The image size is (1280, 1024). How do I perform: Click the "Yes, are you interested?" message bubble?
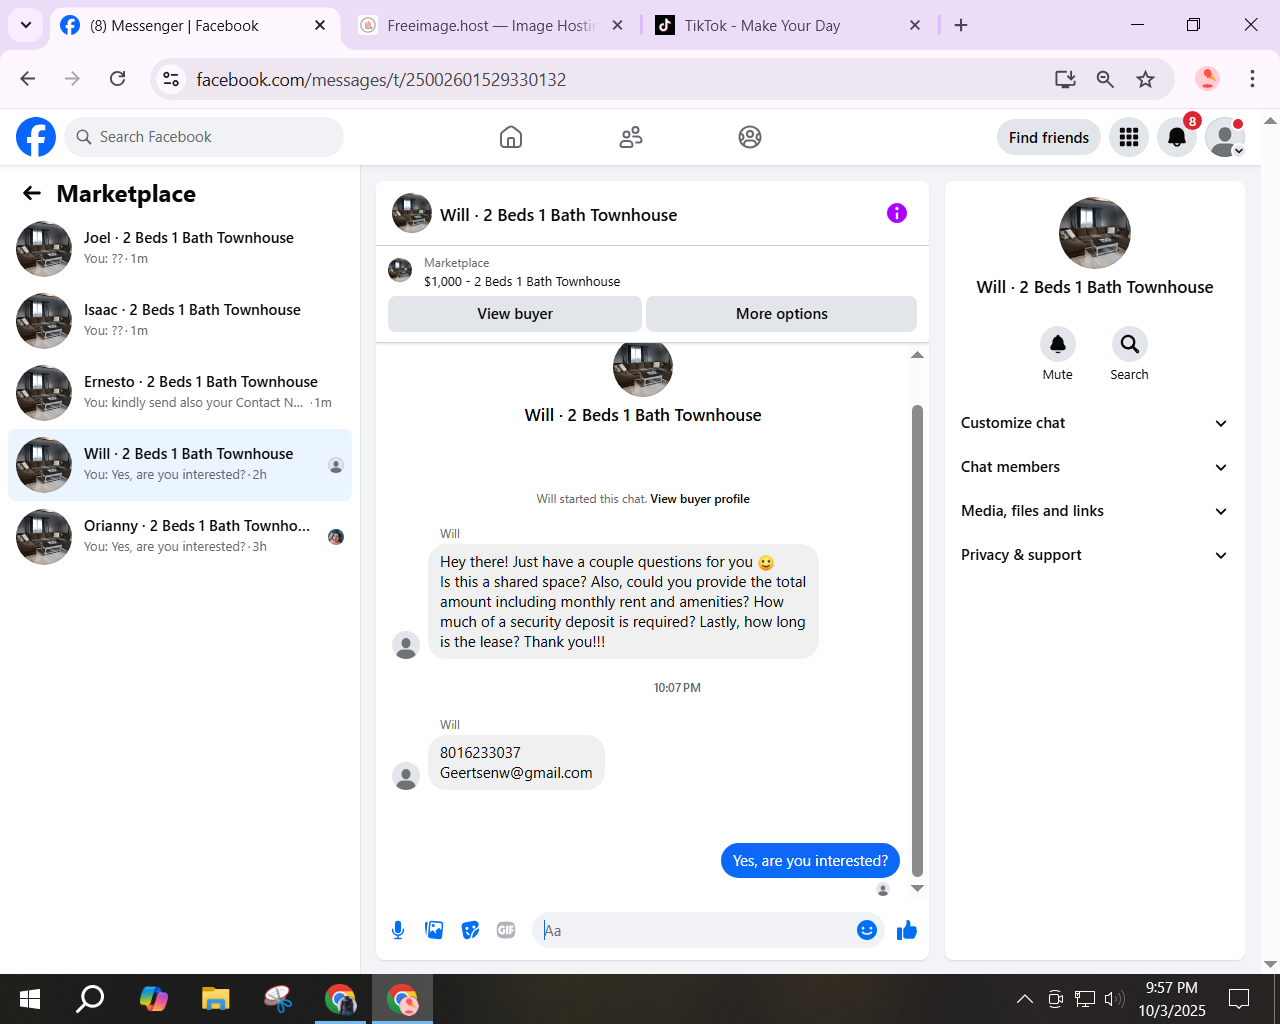pos(810,861)
